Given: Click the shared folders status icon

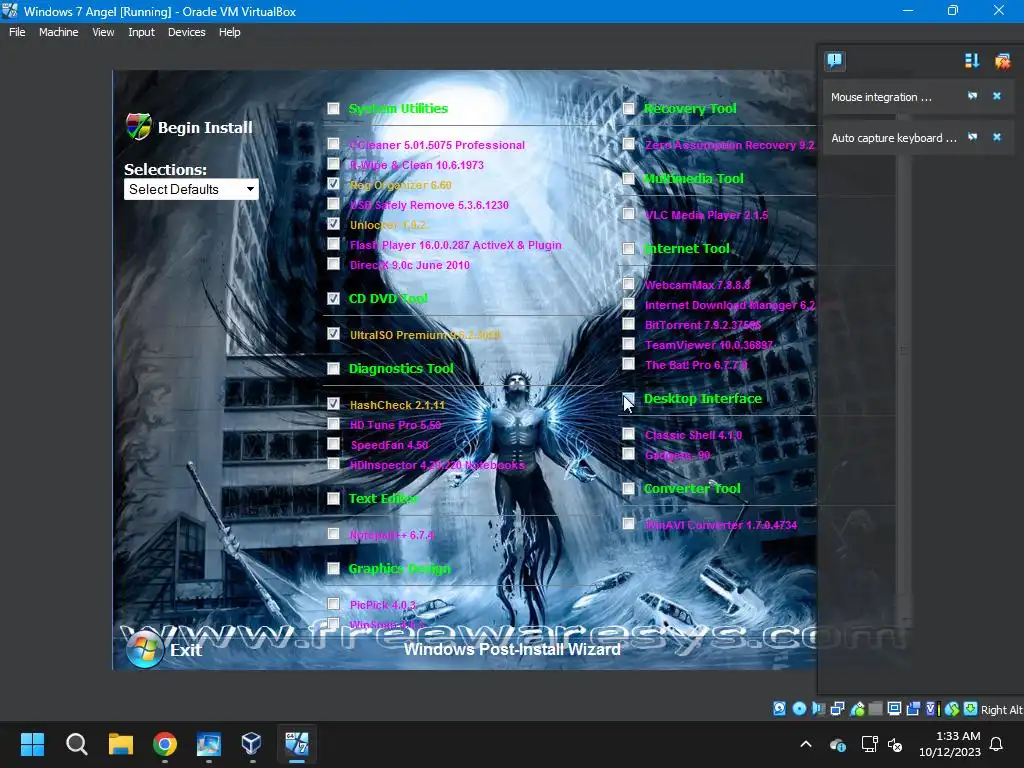Looking at the screenshot, I should pyautogui.click(x=875, y=709).
